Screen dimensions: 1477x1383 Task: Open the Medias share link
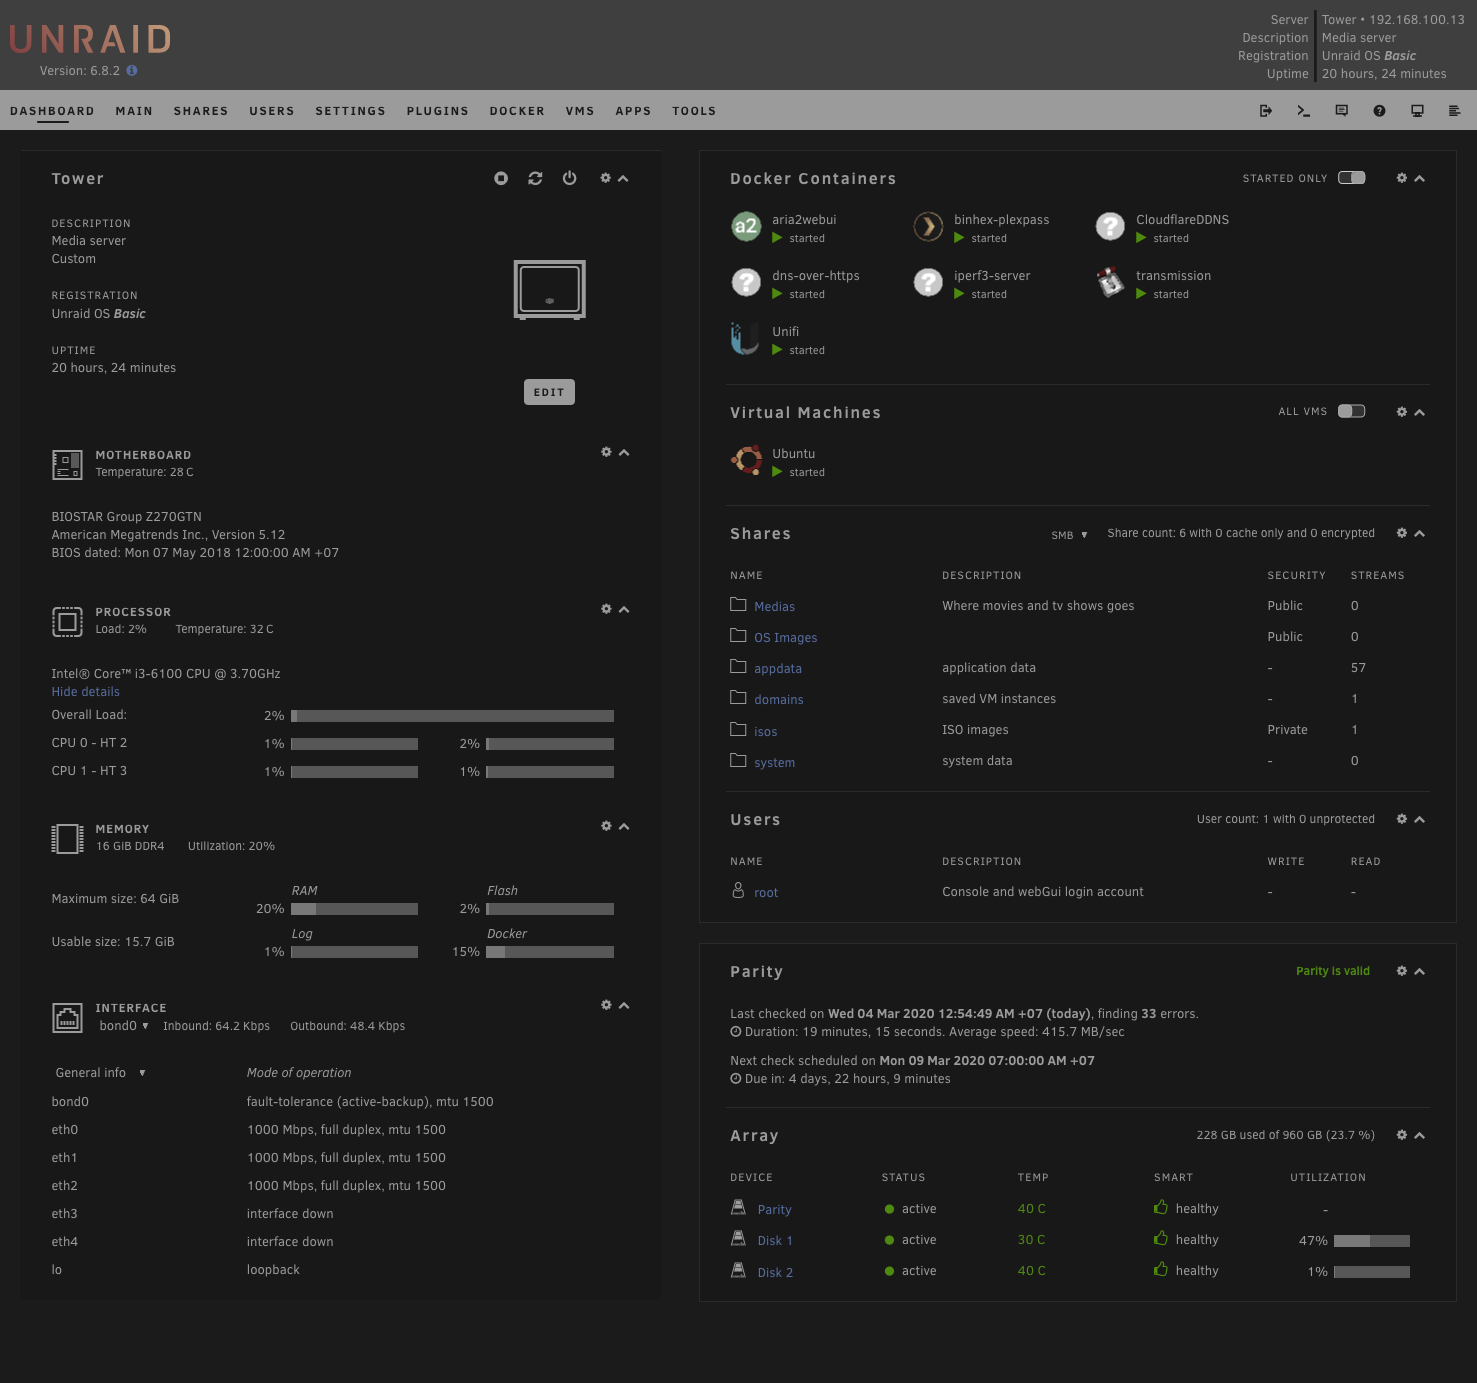(775, 606)
